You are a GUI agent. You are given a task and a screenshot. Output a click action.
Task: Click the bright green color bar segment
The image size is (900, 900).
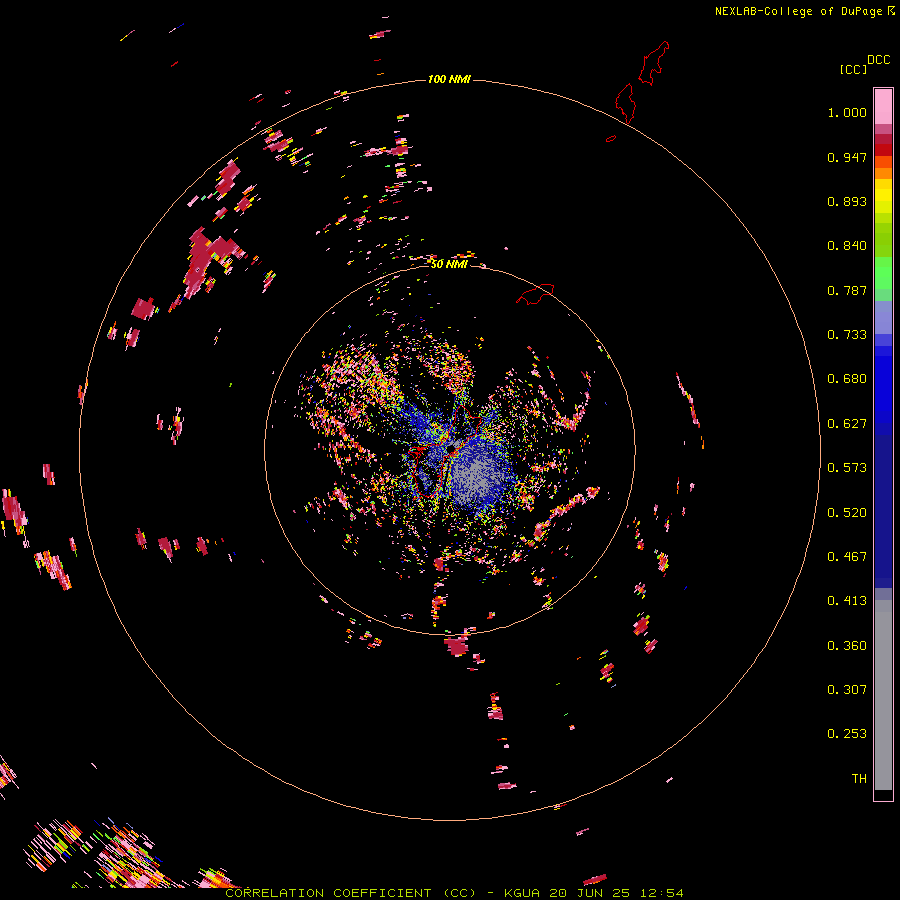[883, 273]
